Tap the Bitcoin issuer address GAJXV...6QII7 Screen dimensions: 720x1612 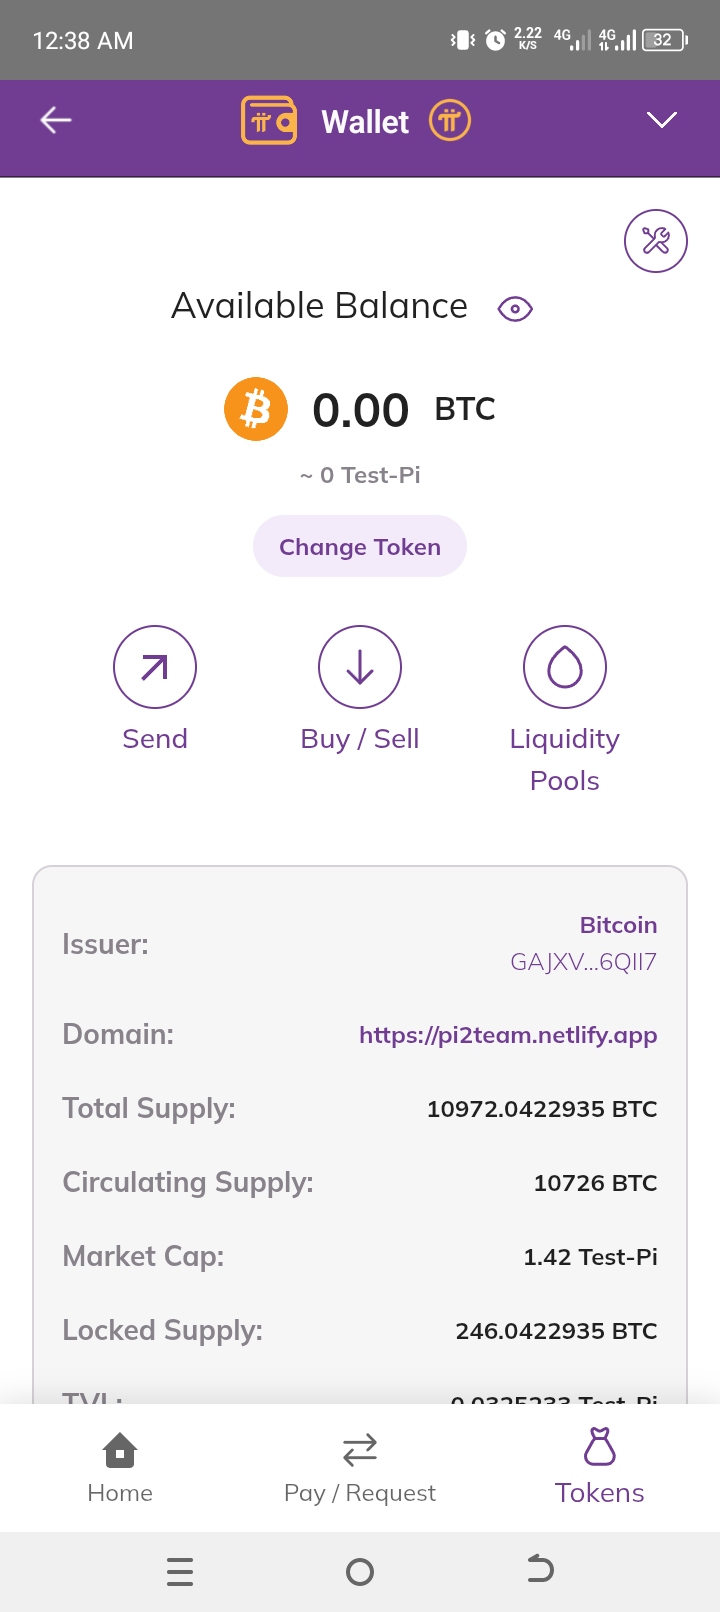click(x=583, y=962)
